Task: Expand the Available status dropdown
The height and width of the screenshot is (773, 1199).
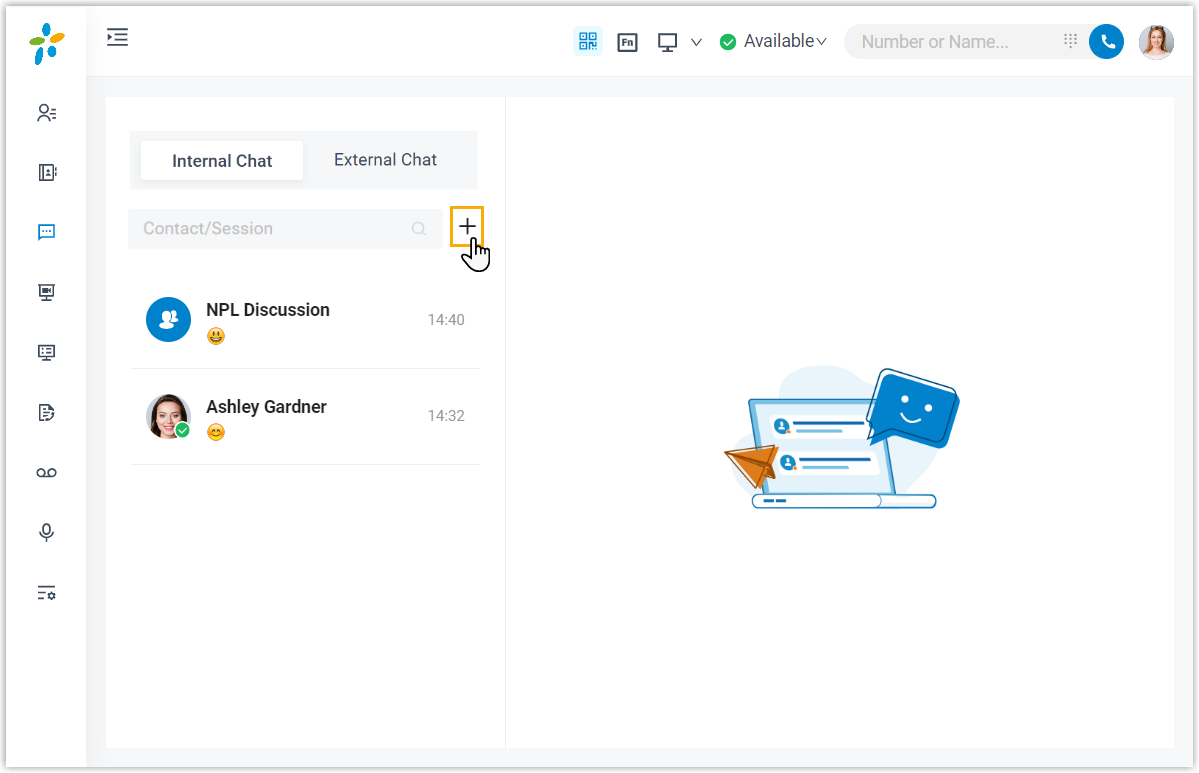Action: click(x=774, y=42)
